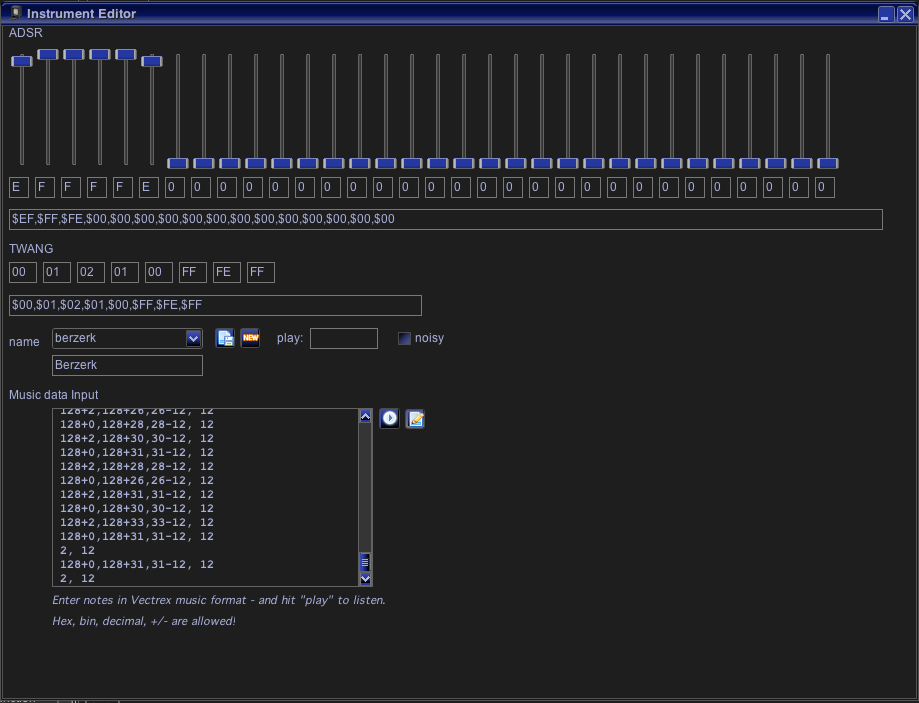Click the app icon in title bar

pos(15,13)
